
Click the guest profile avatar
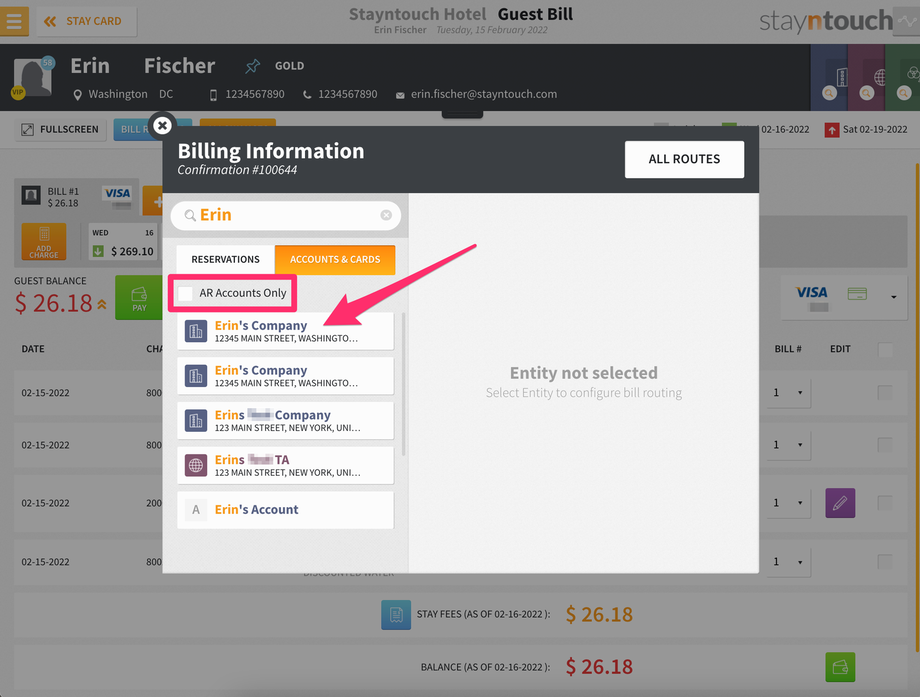[32, 77]
